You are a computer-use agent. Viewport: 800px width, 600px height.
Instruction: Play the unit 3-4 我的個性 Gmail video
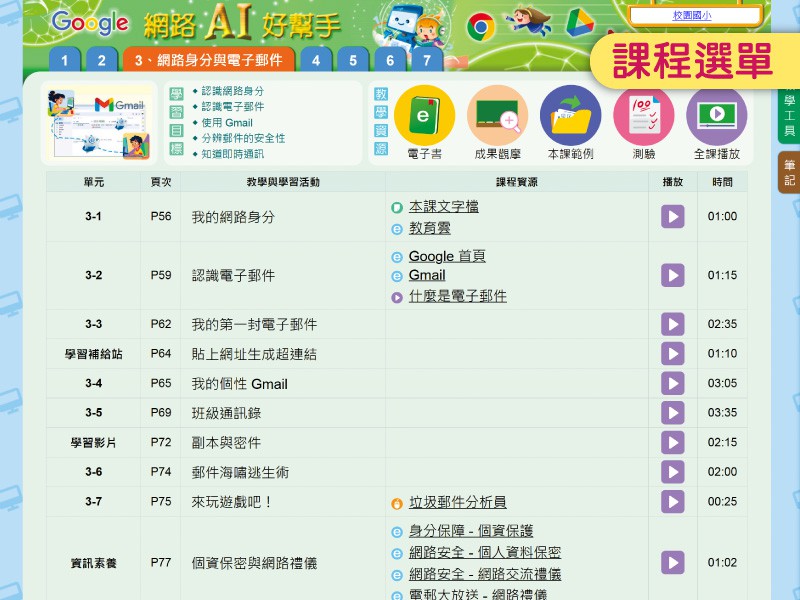click(x=672, y=384)
